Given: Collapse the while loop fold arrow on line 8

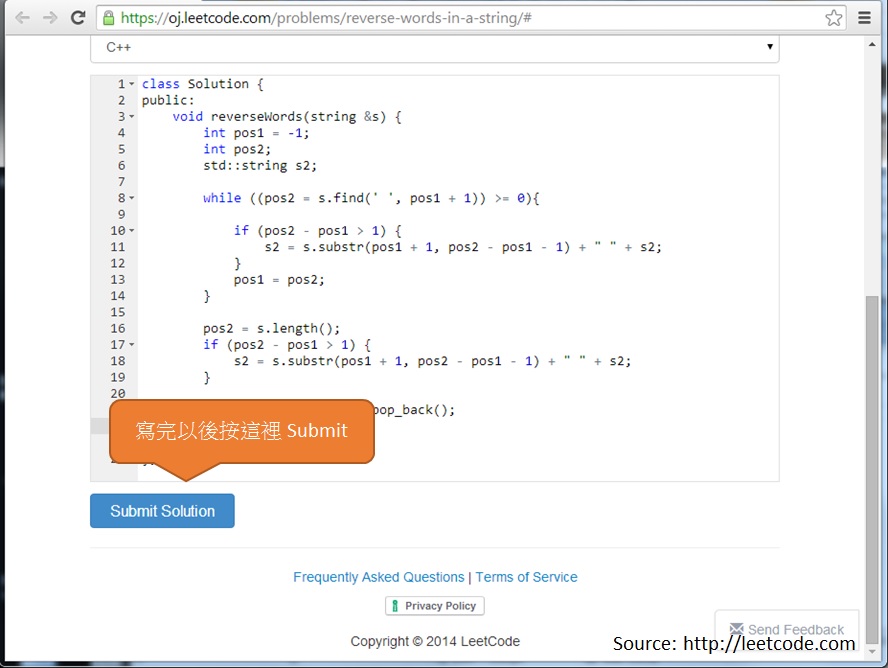Looking at the screenshot, I should tap(131, 197).
